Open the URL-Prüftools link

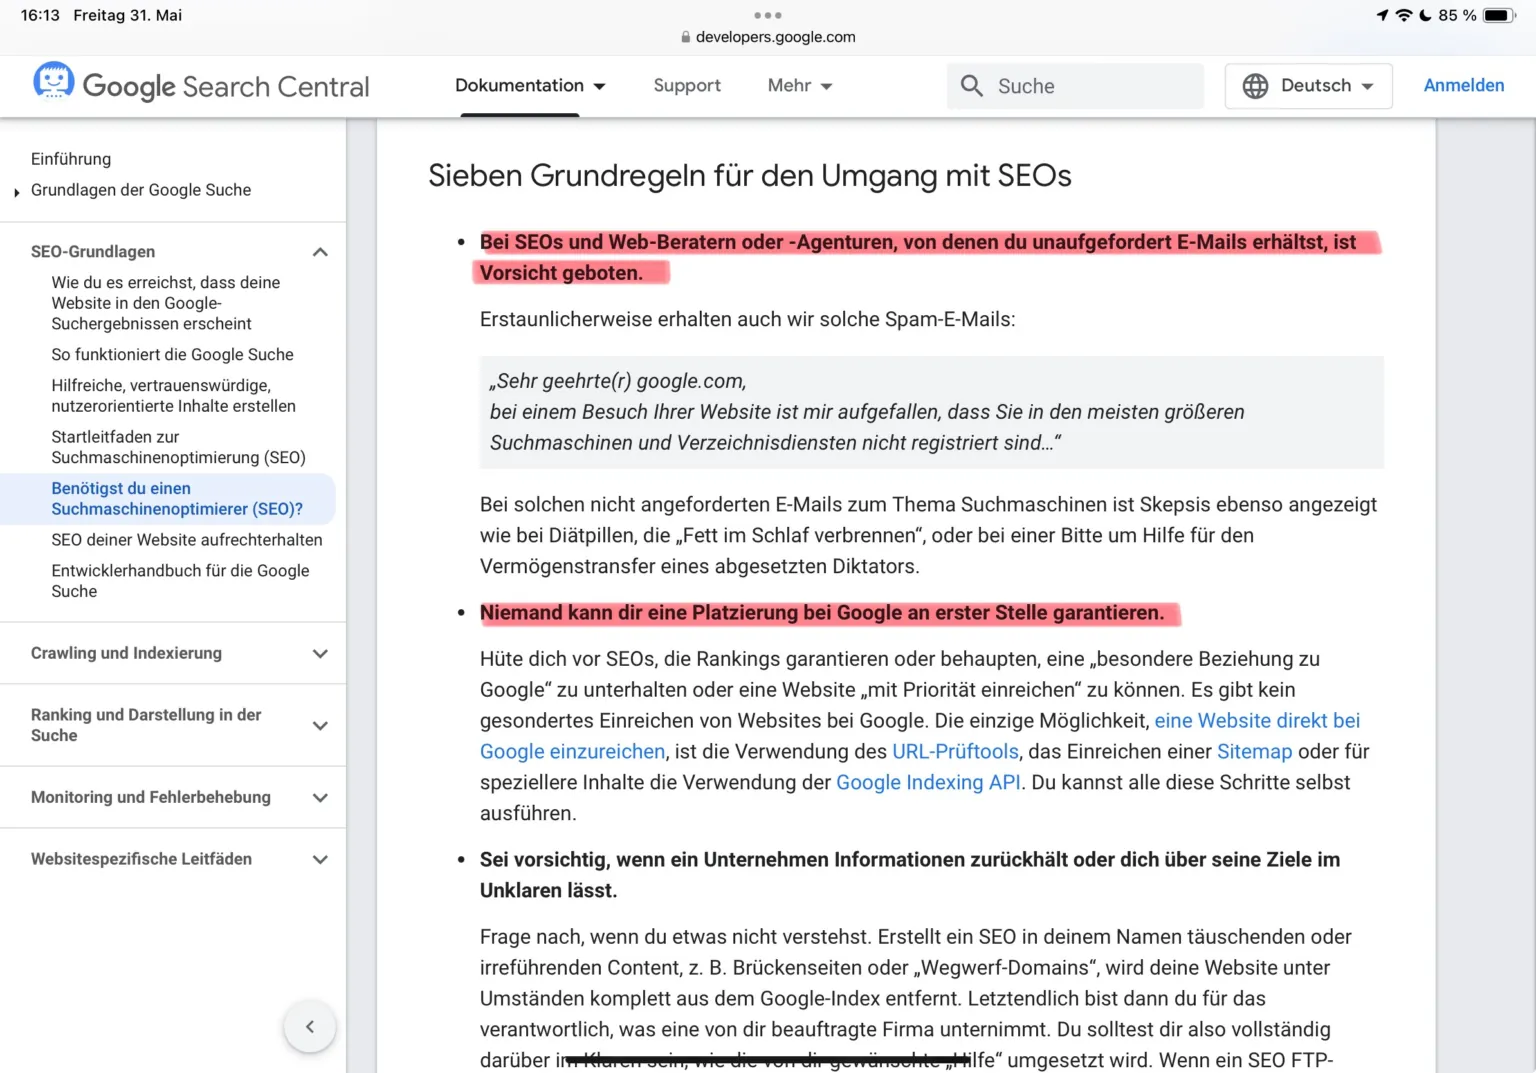pyautogui.click(x=954, y=751)
